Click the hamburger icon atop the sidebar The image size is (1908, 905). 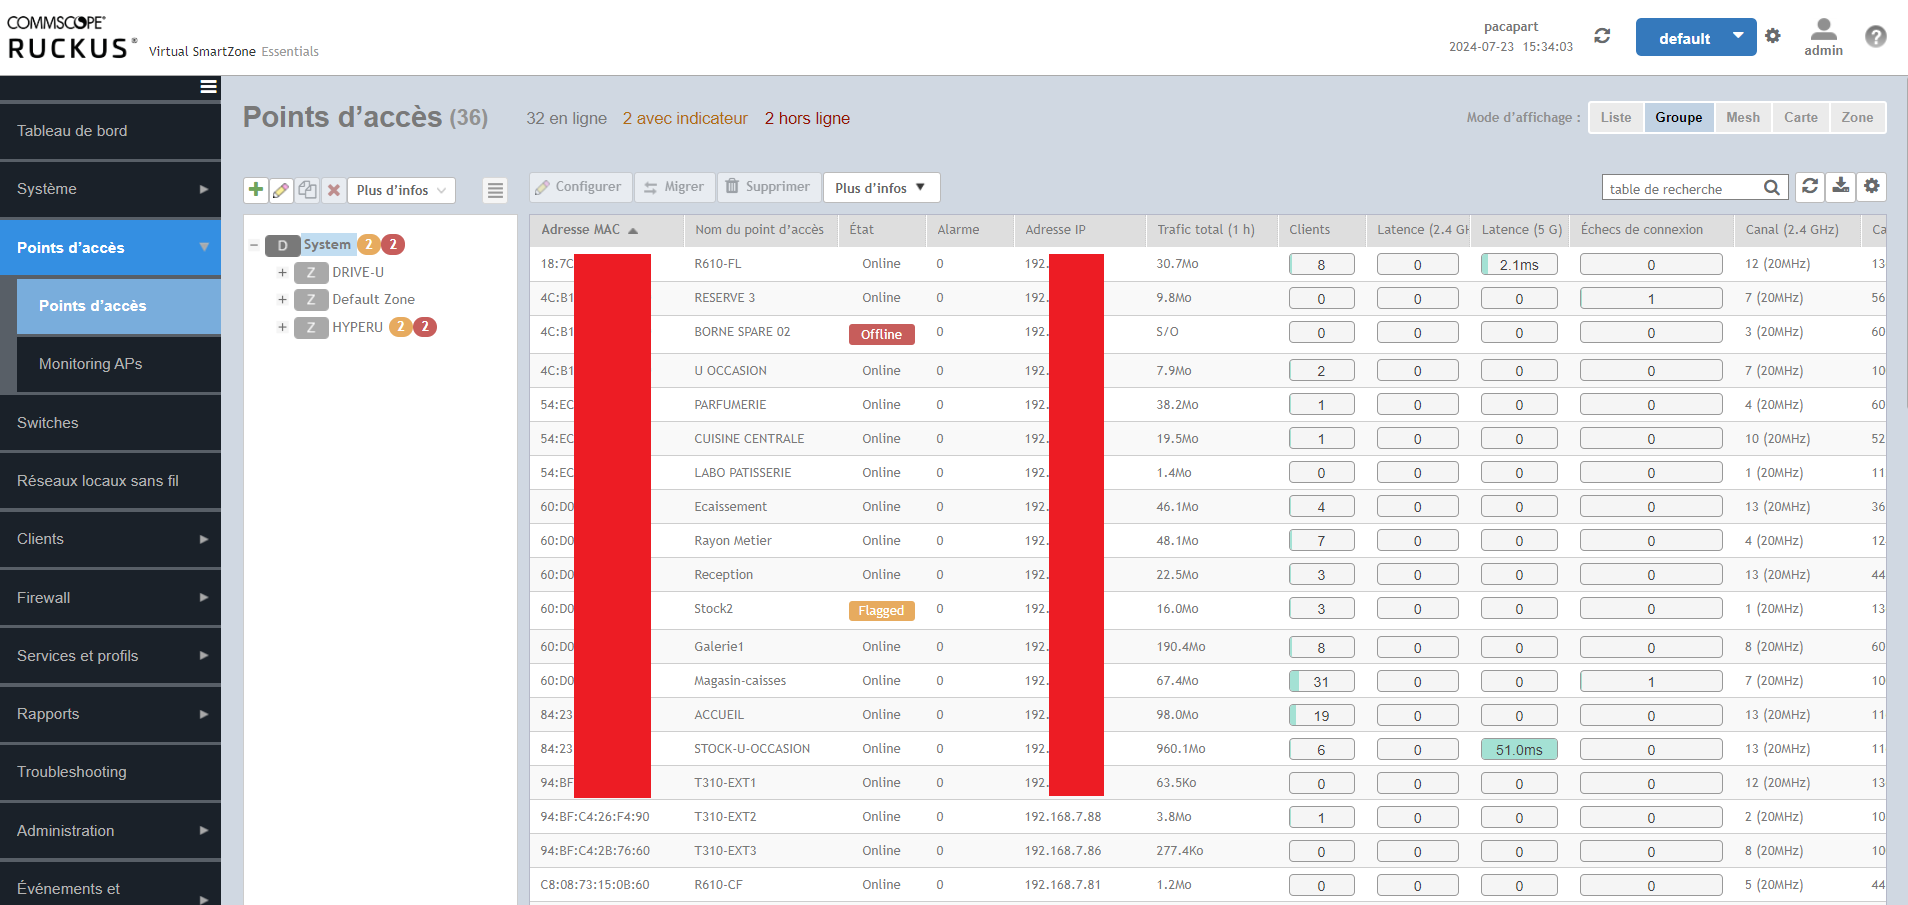pyautogui.click(x=208, y=87)
